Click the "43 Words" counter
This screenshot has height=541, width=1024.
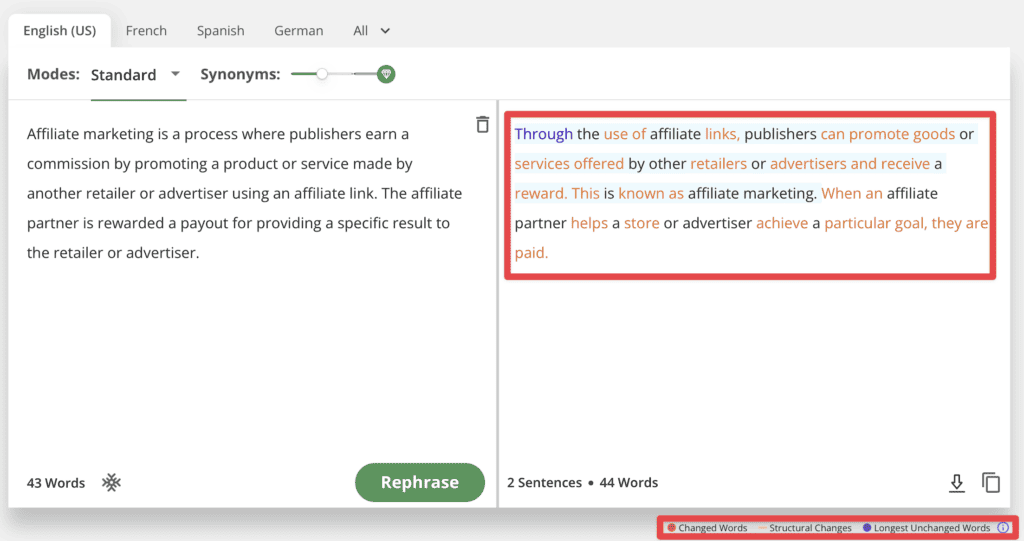(x=56, y=483)
